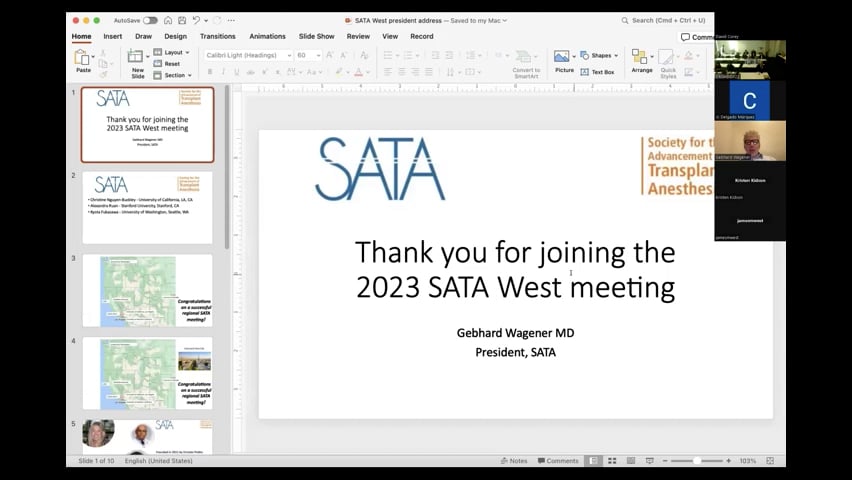The height and width of the screenshot is (480, 852).
Task: Open the Slide Show tab
Action: 316,36
